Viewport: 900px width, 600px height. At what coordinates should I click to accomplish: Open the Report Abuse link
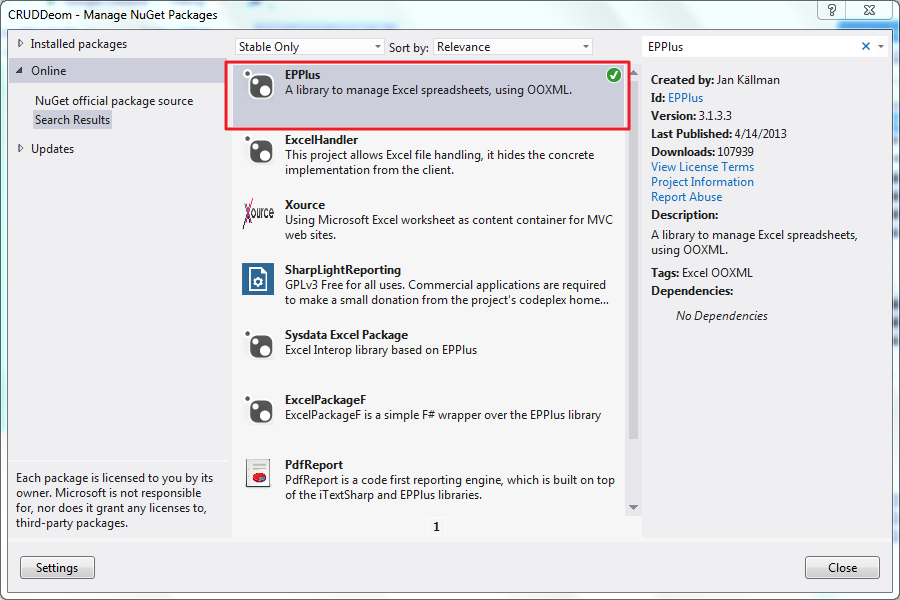tap(686, 197)
